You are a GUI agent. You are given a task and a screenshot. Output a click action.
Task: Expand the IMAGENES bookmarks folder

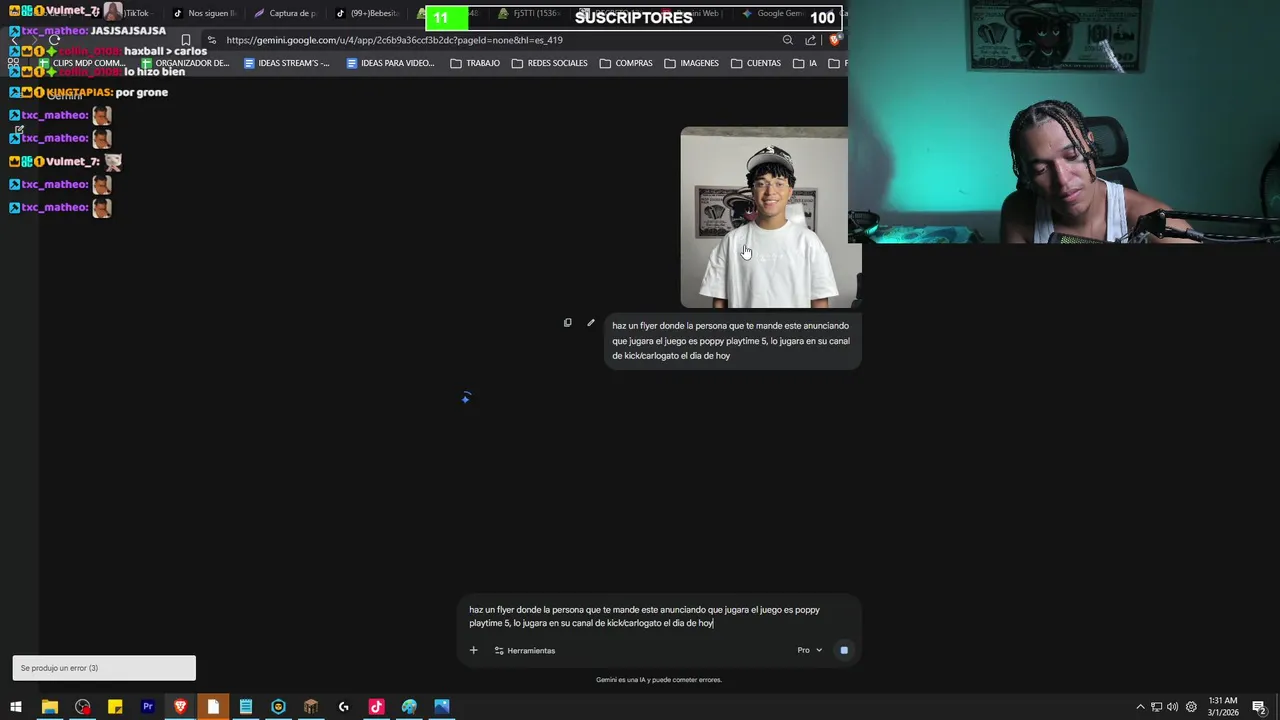691,63
